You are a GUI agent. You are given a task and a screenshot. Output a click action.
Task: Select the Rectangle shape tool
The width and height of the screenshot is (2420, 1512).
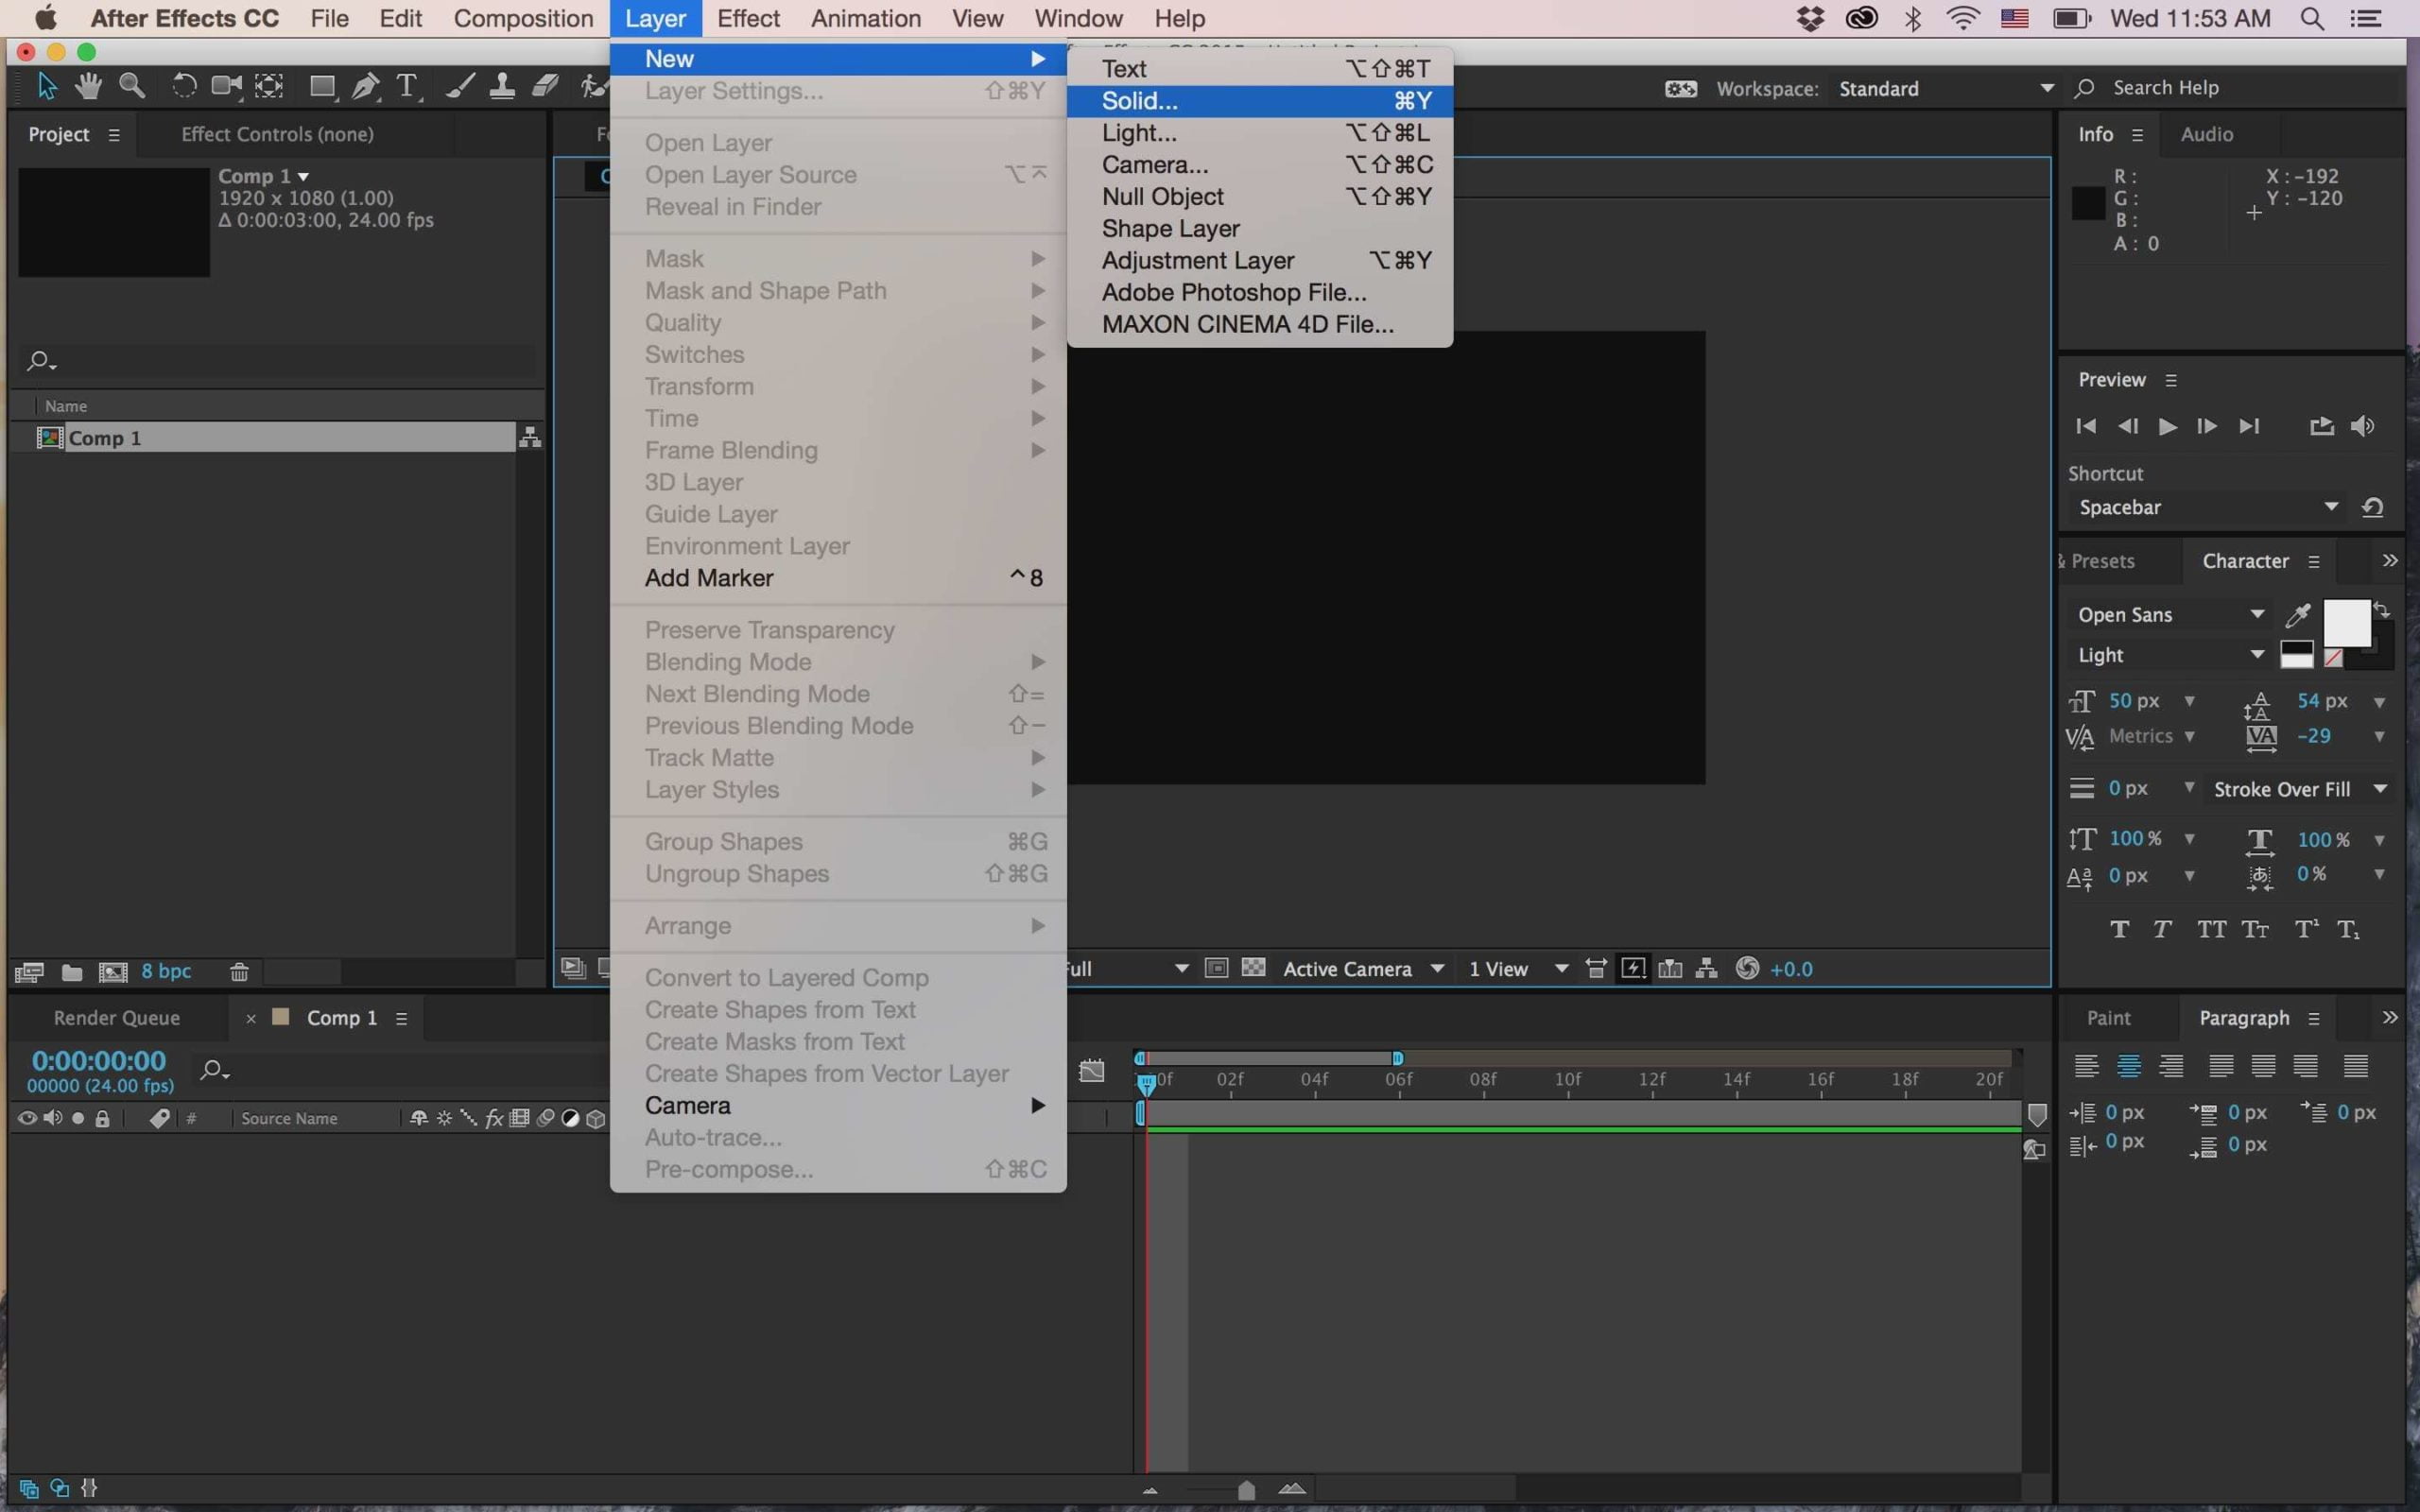click(x=322, y=87)
